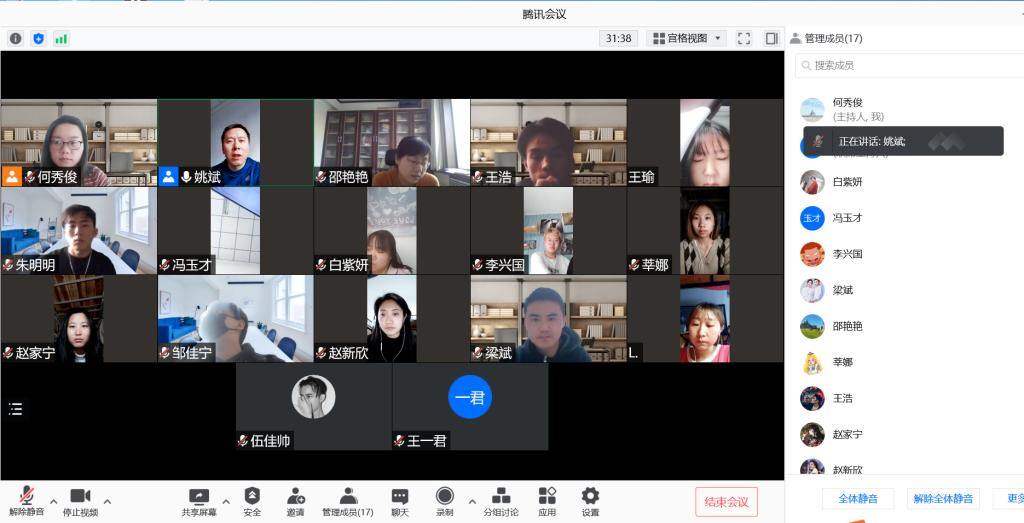Unmute microphone with 解除静音

tap(26, 501)
